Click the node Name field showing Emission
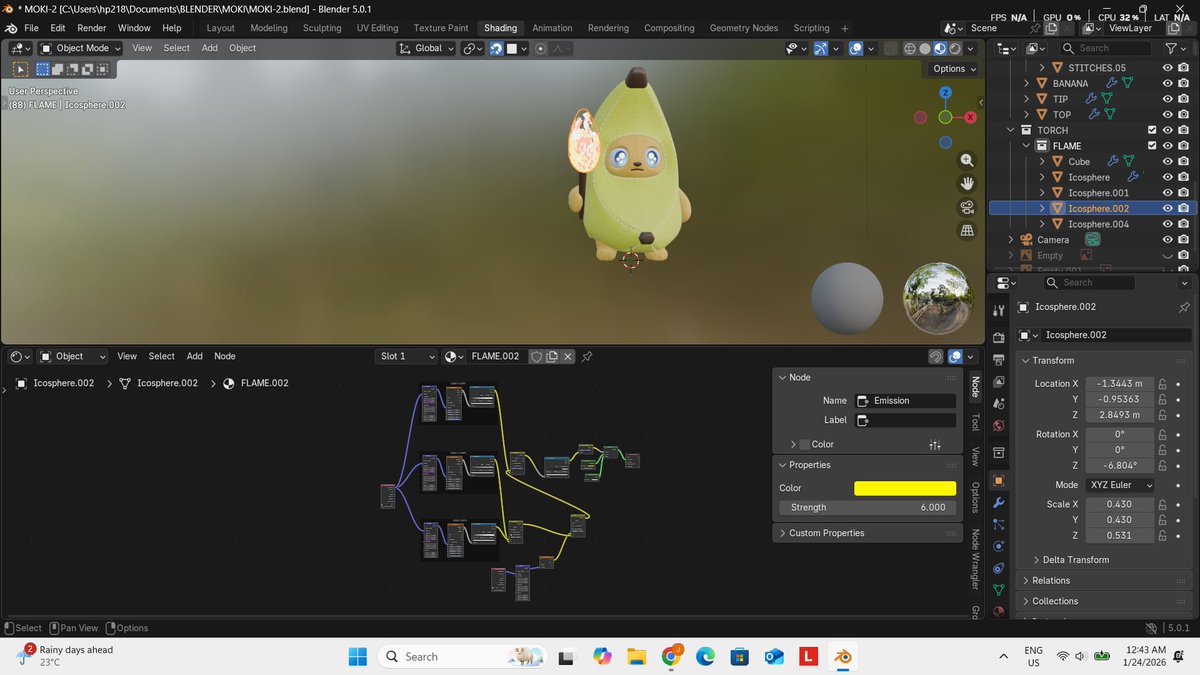 point(905,400)
